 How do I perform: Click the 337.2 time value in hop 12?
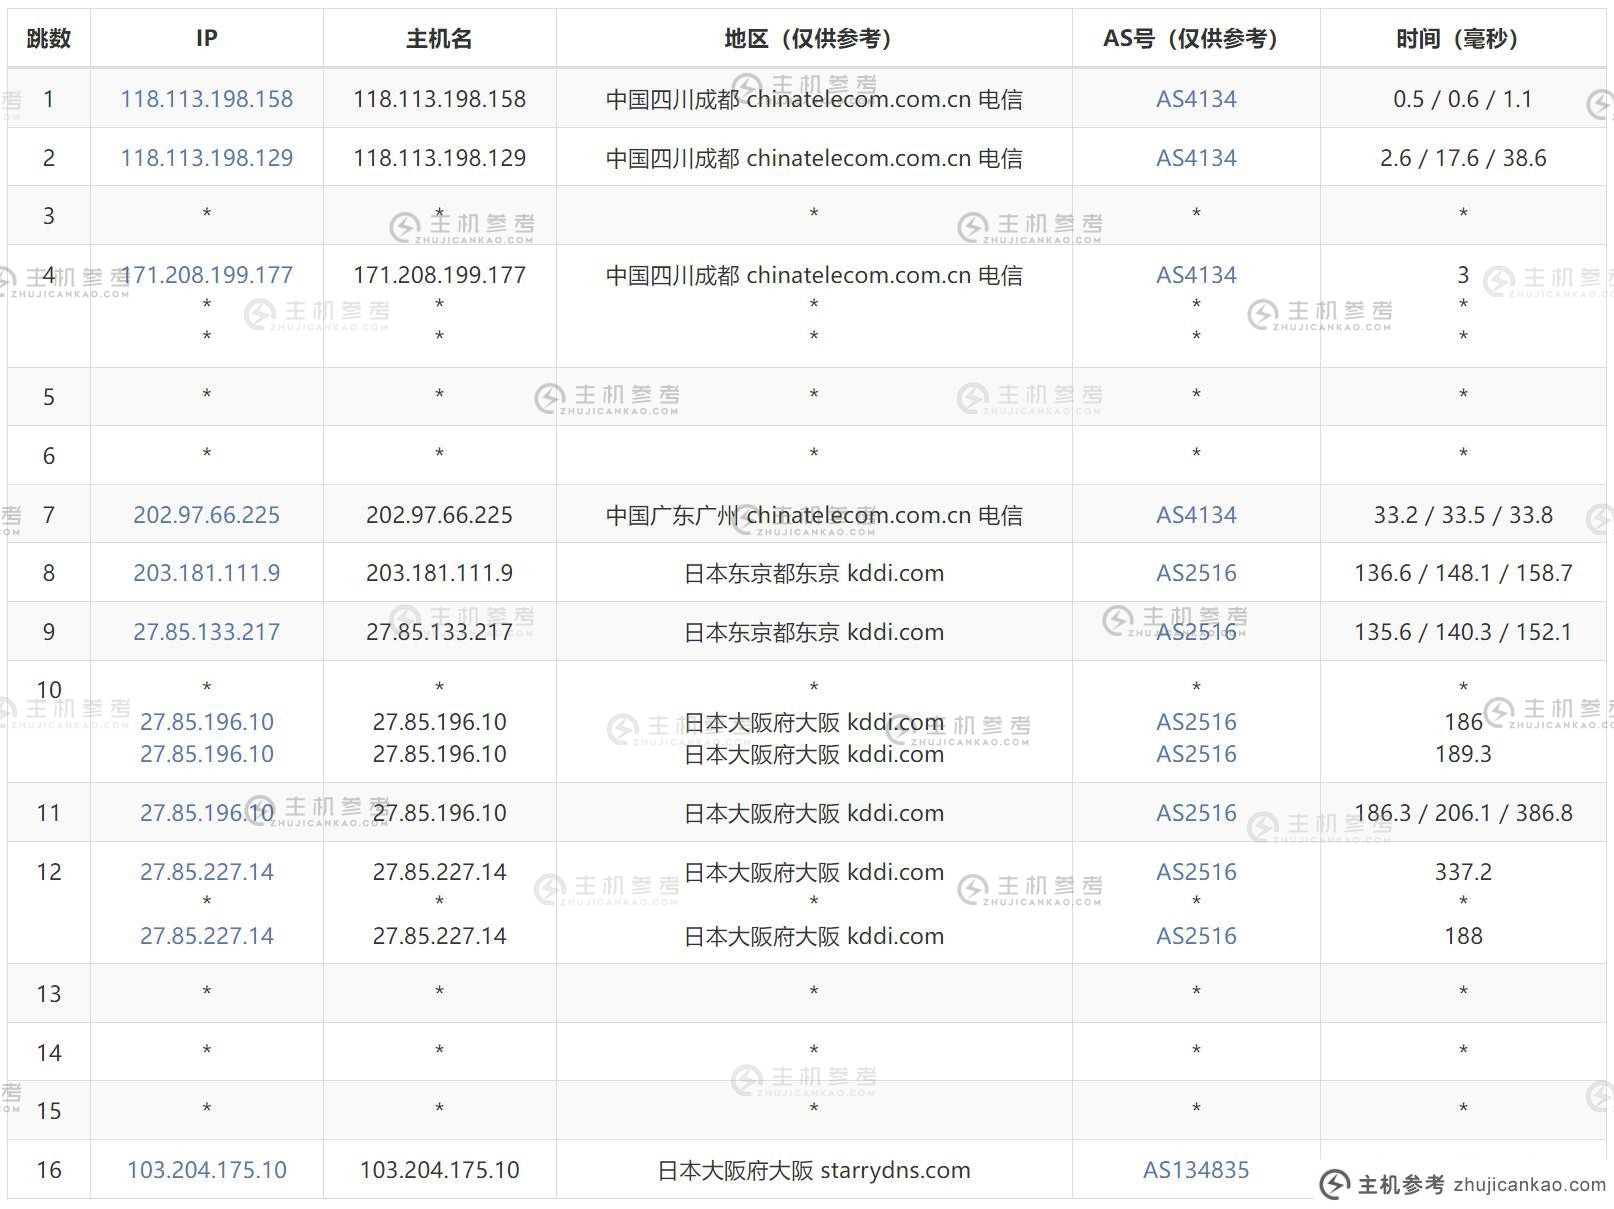point(1463,872)
